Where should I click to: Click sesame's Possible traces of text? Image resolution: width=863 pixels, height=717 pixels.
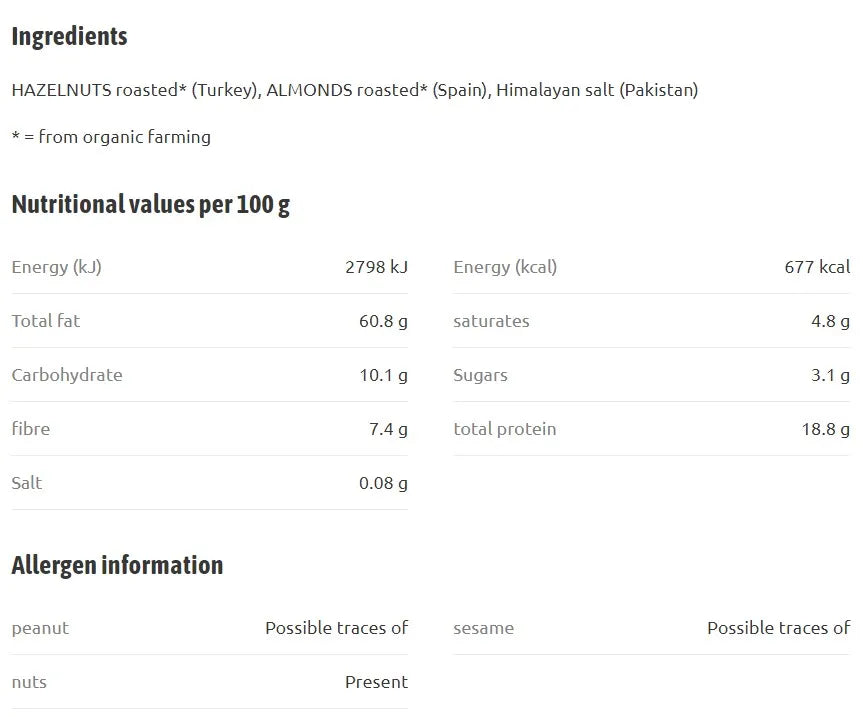click(x=778, y=628)
